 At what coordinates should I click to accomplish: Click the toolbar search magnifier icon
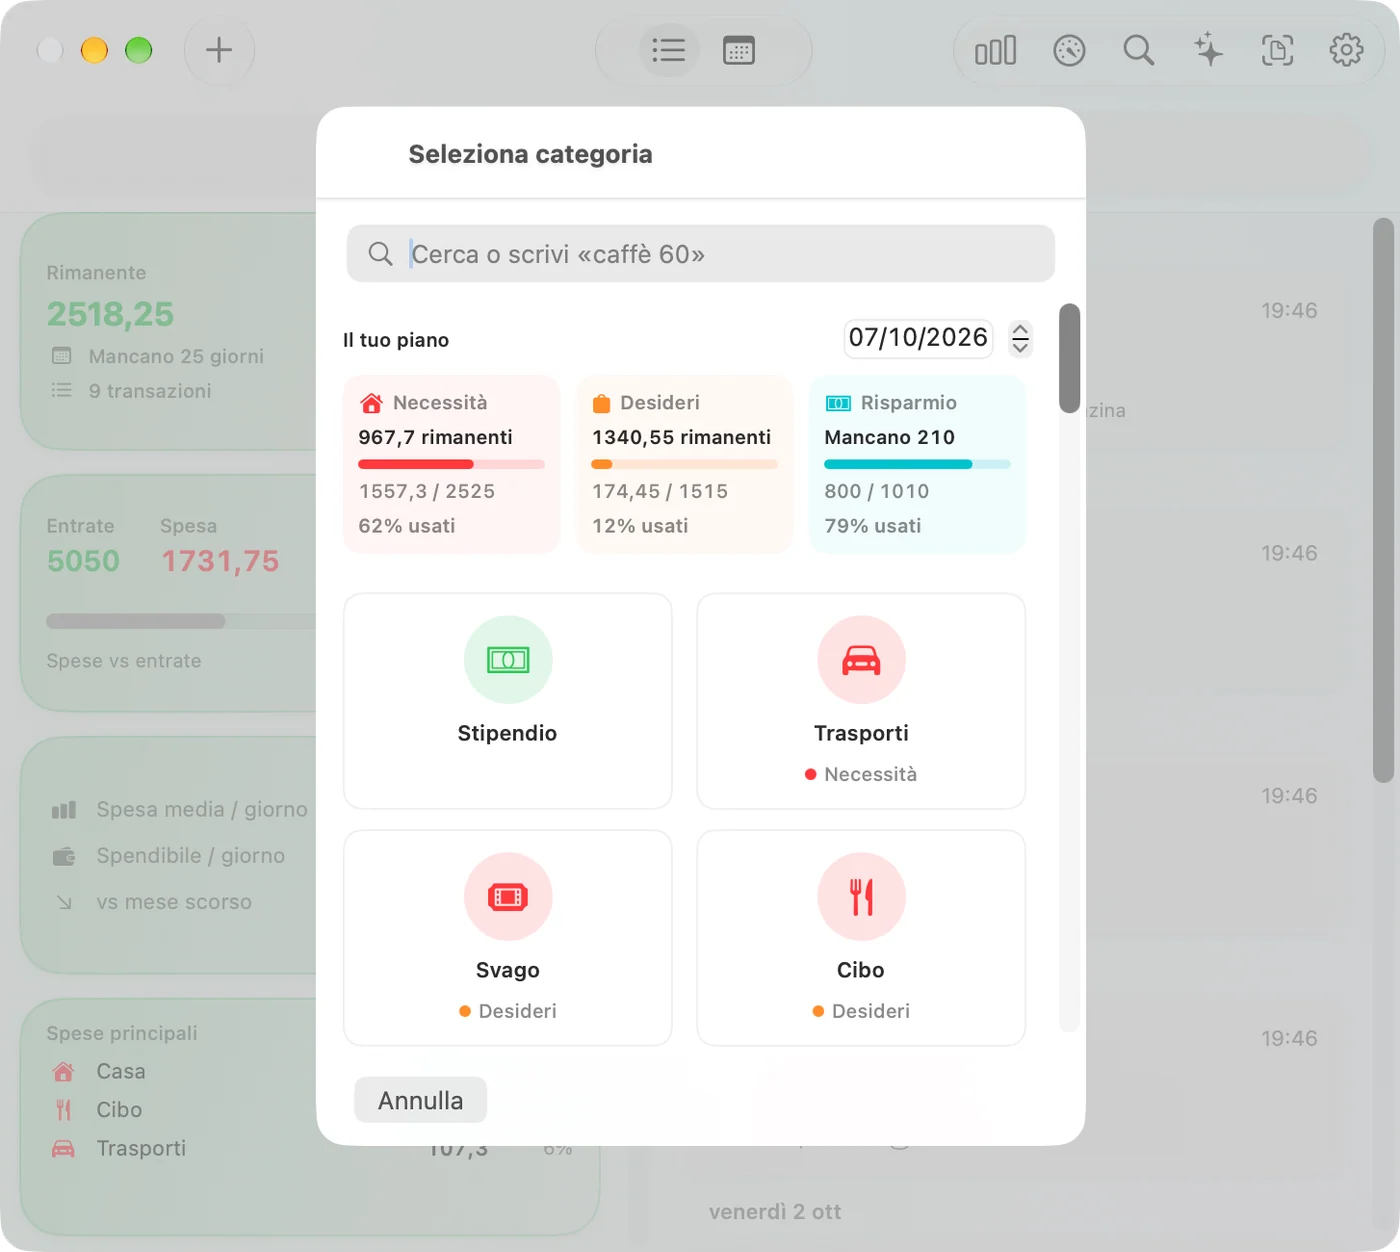[x=1138, y=50]
